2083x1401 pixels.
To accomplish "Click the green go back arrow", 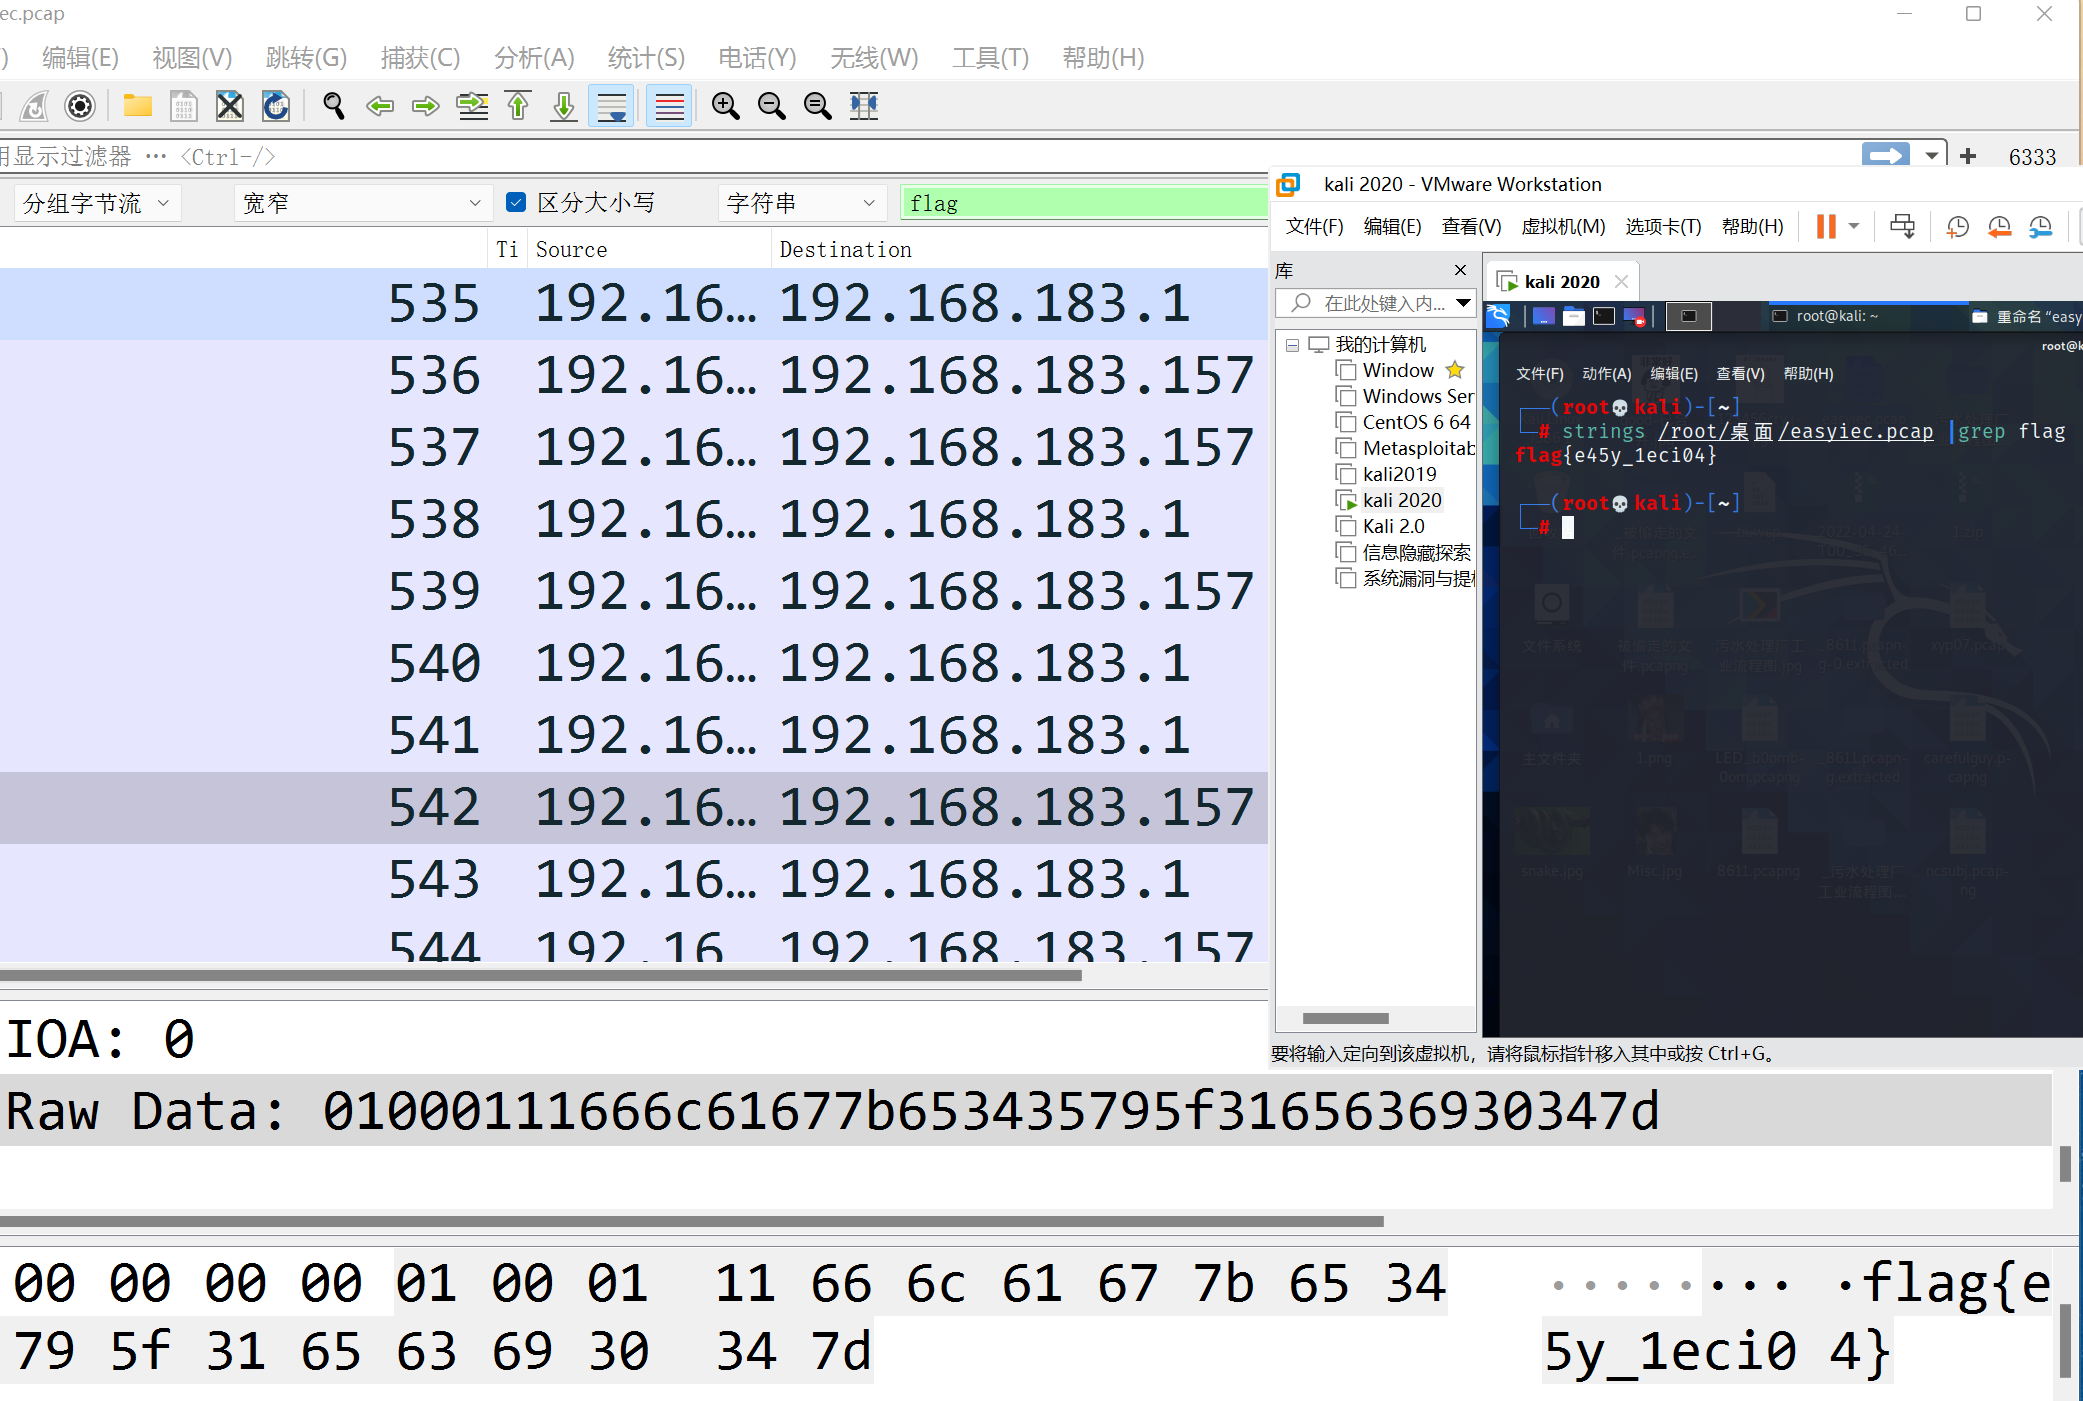I will pos(380,106).
